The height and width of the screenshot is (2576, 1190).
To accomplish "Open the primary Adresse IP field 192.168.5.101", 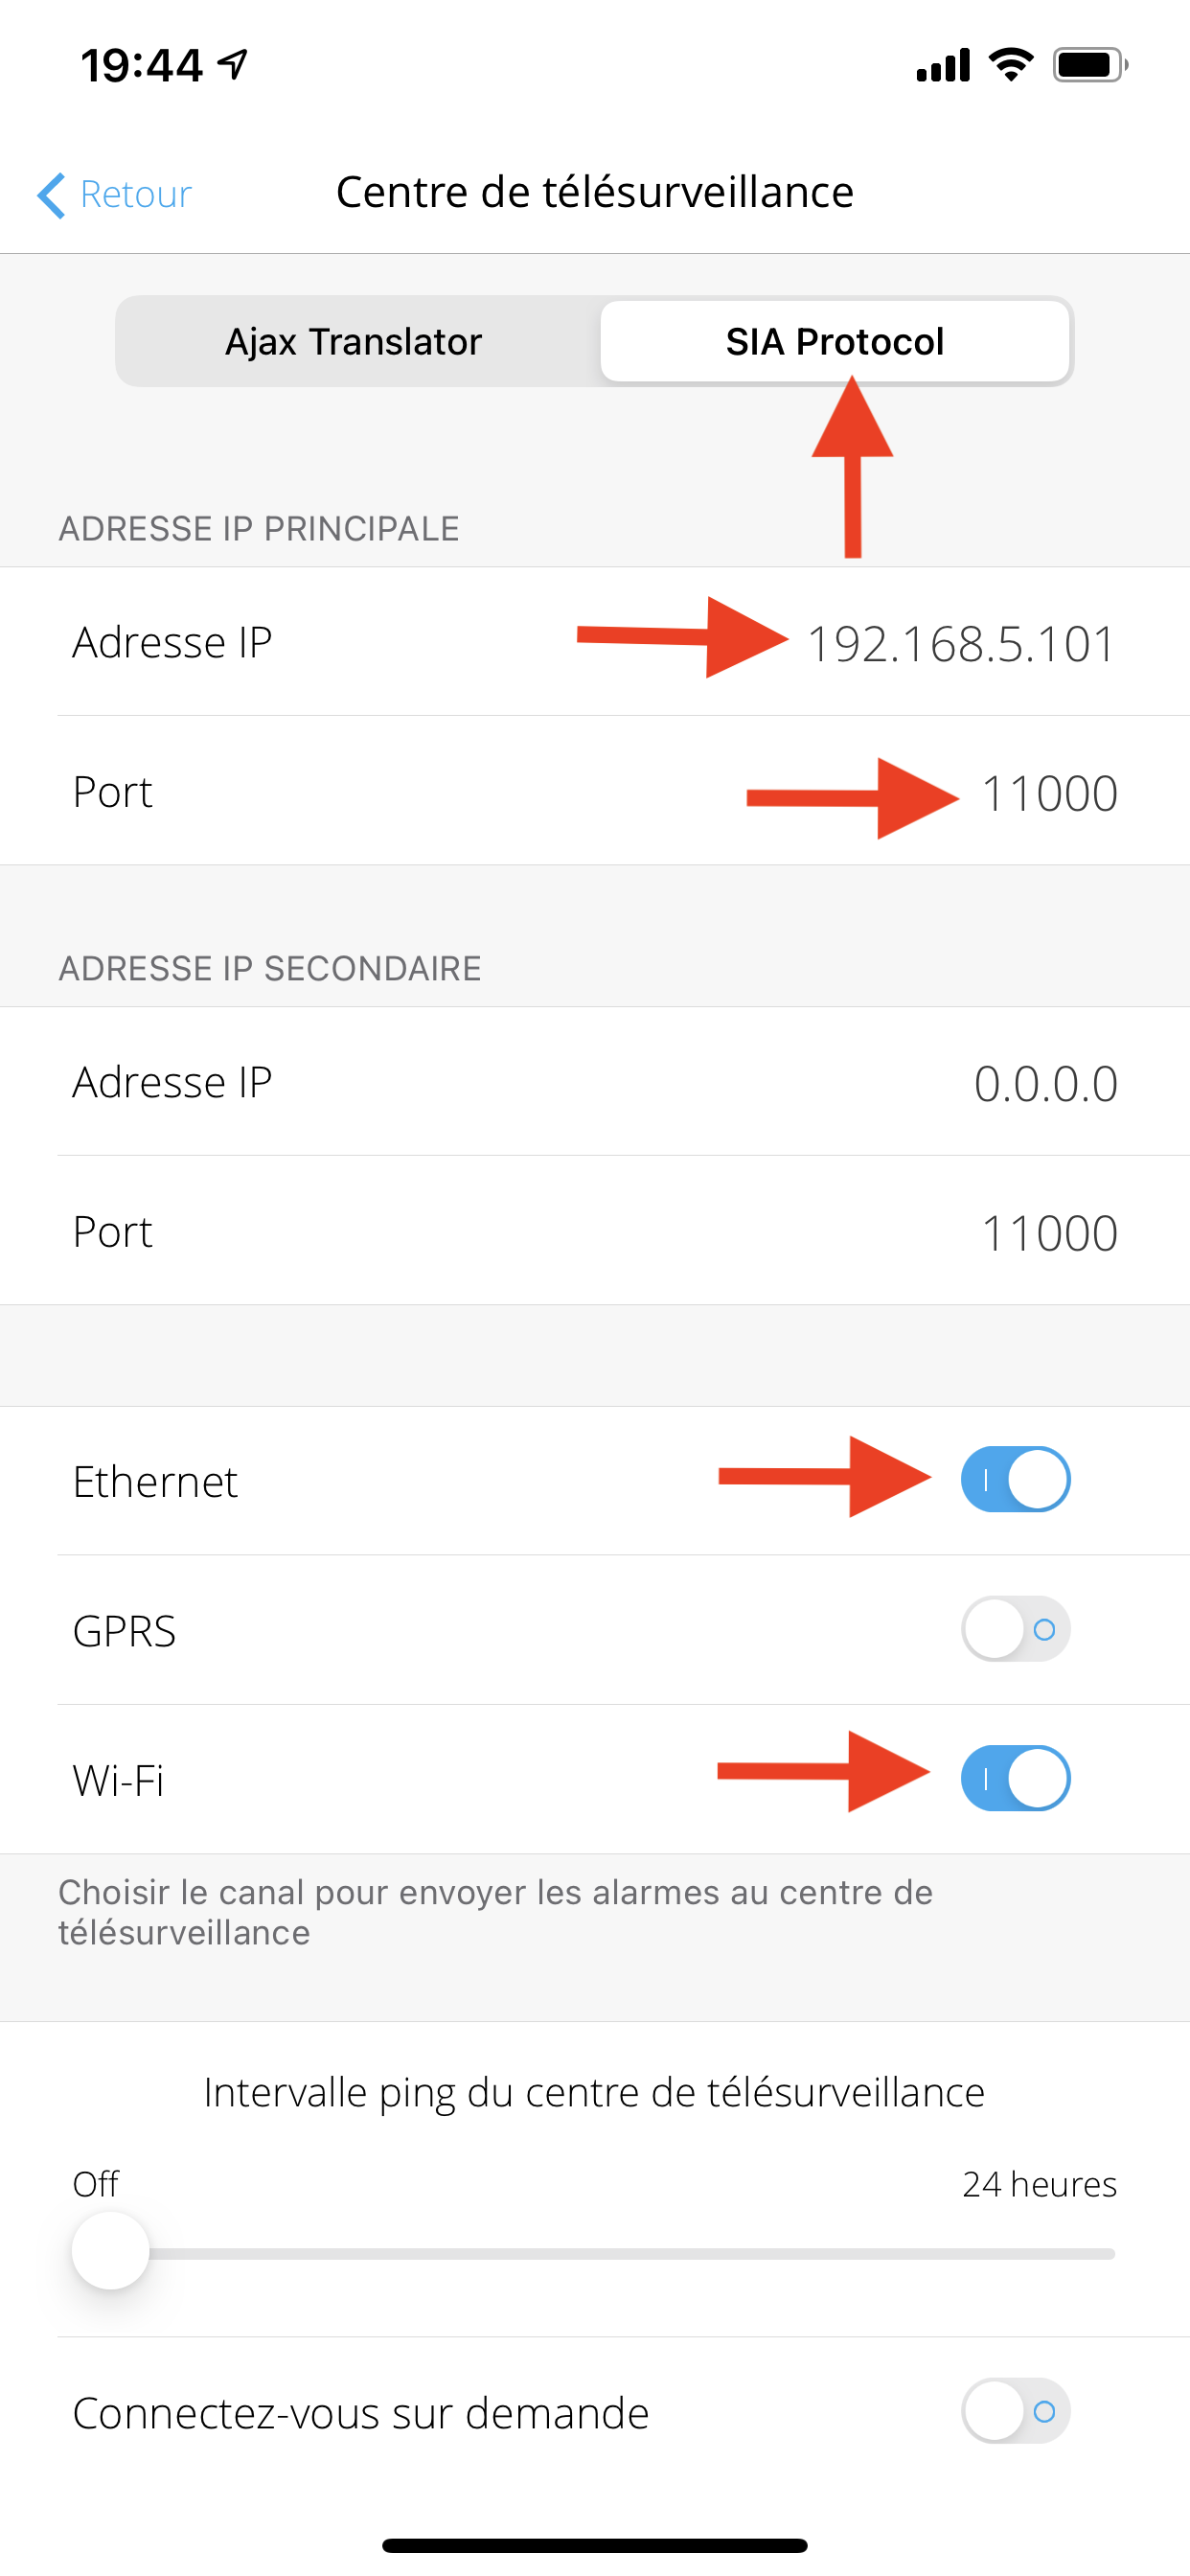I will (960, 644).
